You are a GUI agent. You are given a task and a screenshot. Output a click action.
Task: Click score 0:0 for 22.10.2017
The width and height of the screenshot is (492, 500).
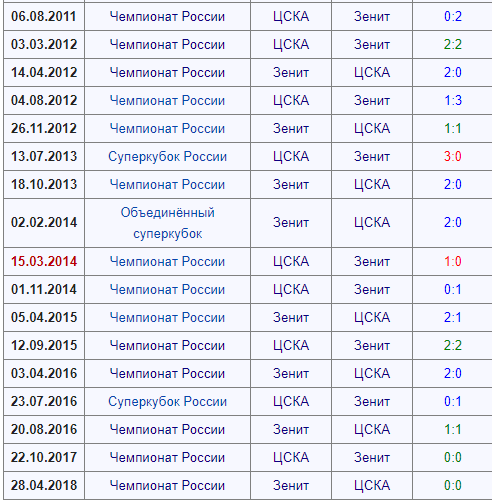453,457
